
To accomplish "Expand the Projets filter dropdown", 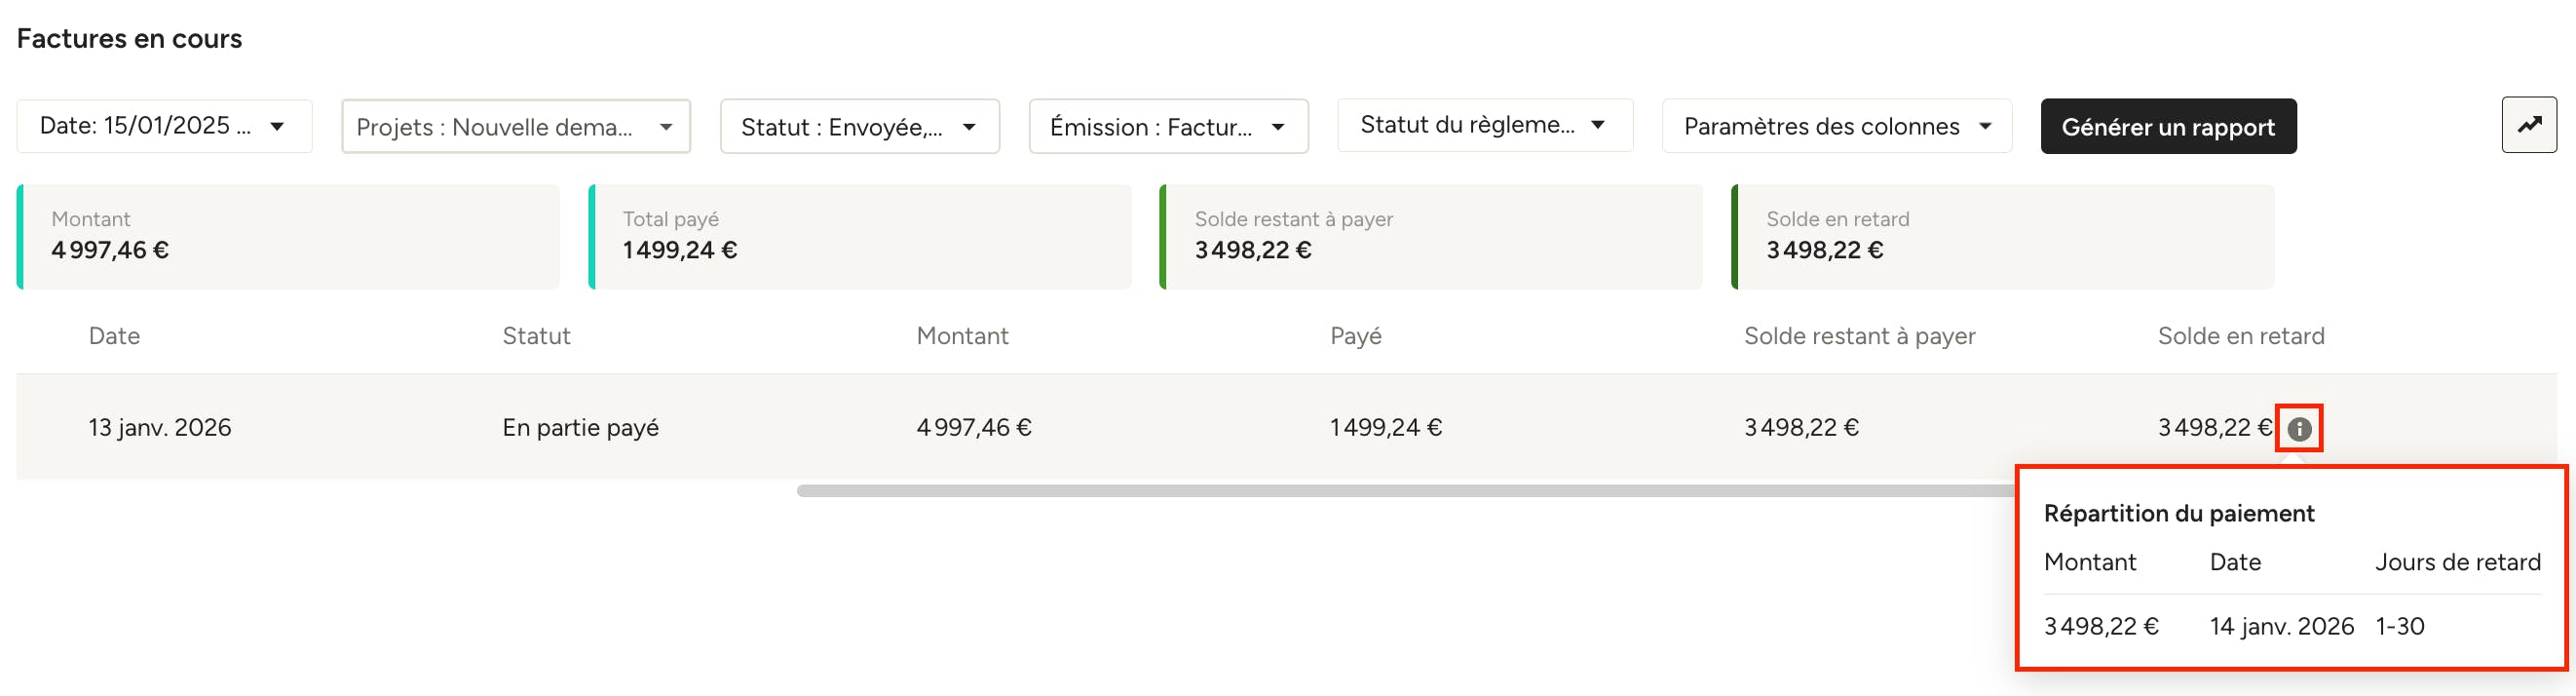I will (515, 127).
